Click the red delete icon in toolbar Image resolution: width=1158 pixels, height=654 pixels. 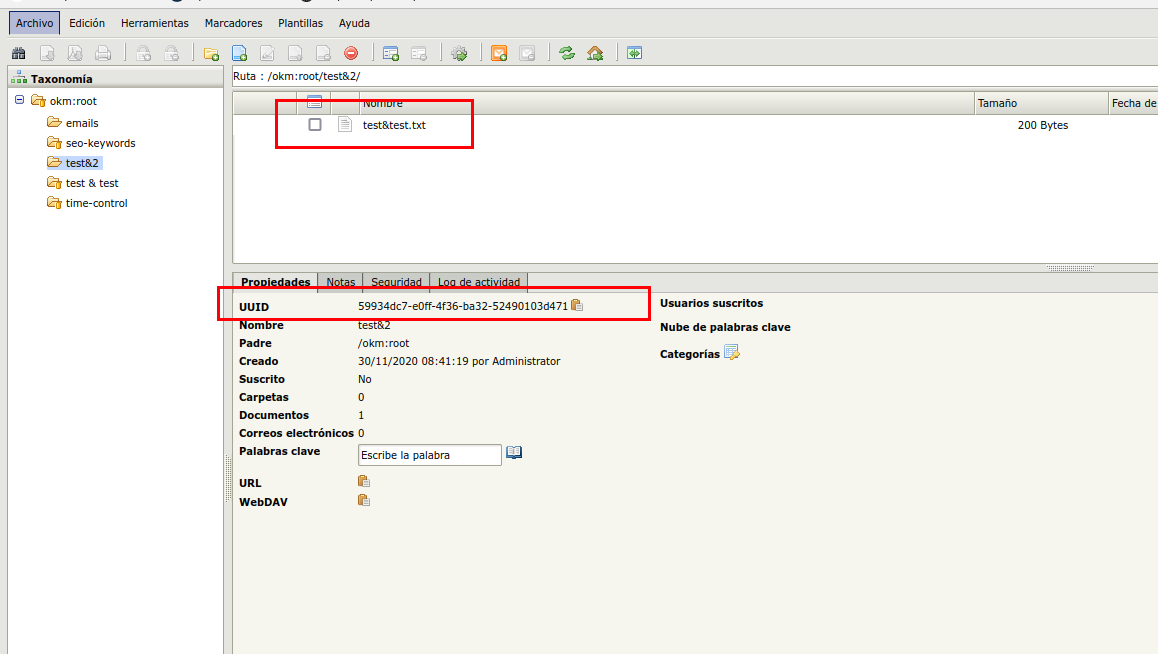(351, 54)
